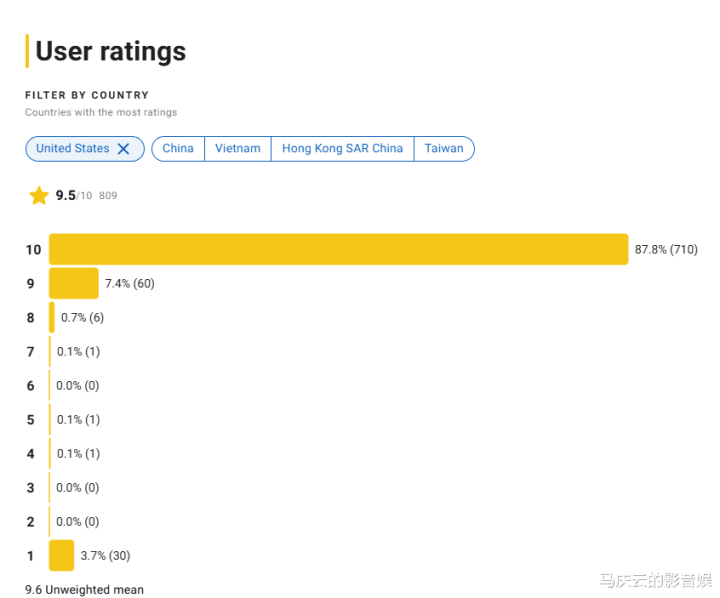Filter ratings by Vietnam
Image resolution: width=720 pixels, height=598 pixels.
(238, 149)
